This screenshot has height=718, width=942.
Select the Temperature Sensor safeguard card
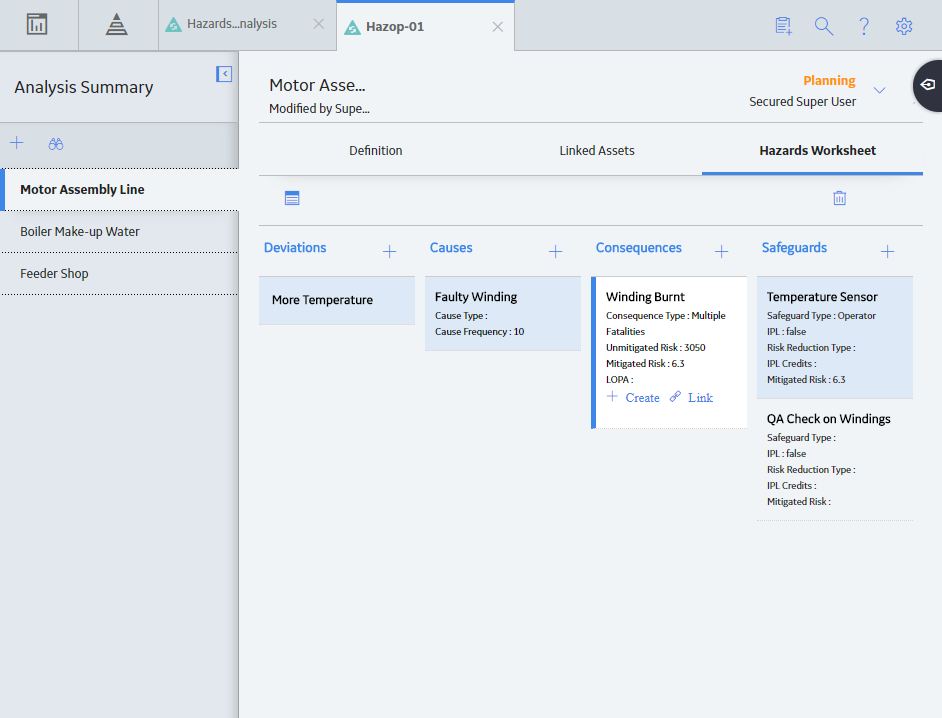pyautogui.click(x=835, y=337)
